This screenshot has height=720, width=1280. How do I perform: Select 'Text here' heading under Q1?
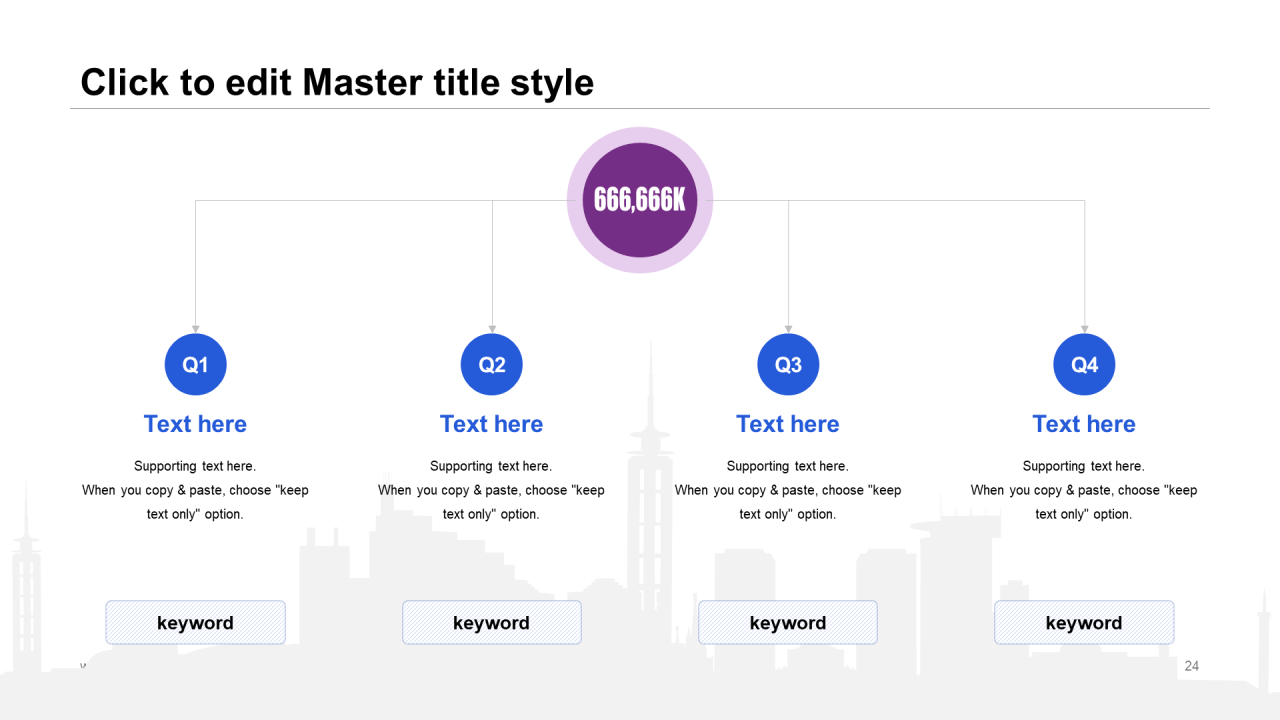click(195, 424)
